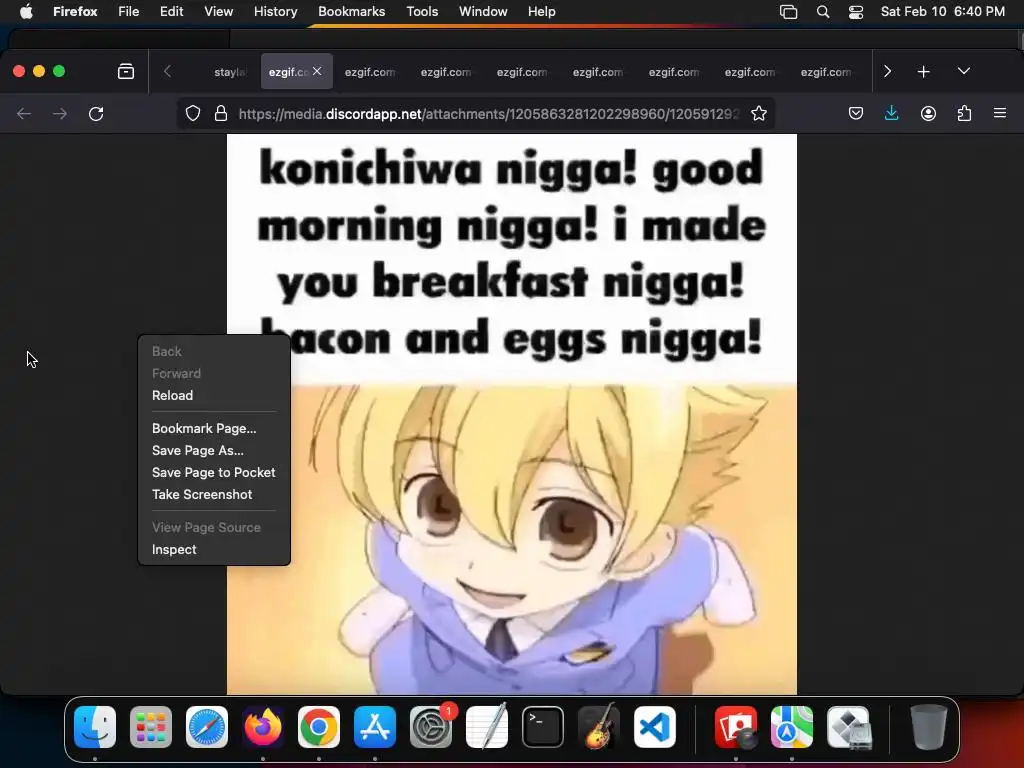Open System Settings from Dock

click(x=431, y=727)
